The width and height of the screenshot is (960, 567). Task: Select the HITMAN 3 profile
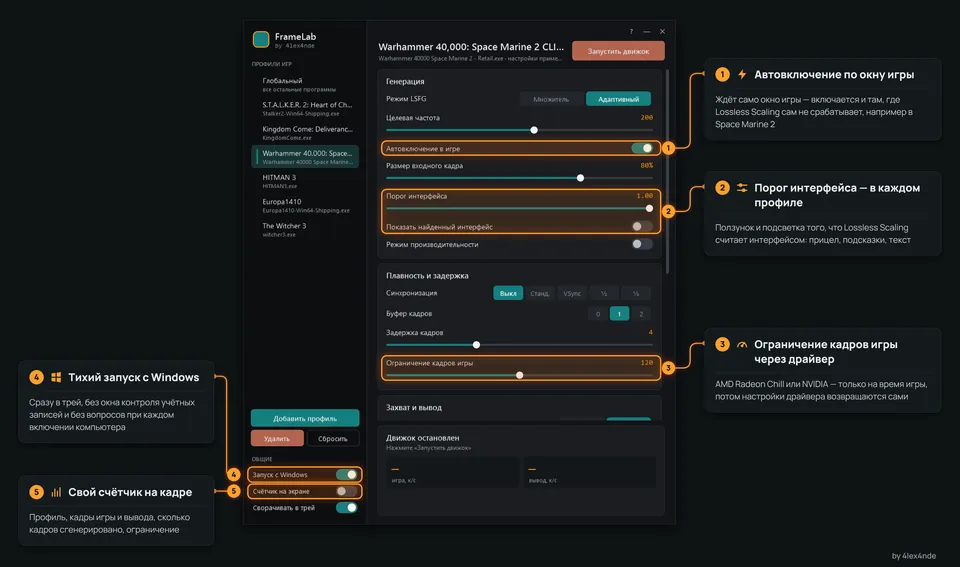305,181
